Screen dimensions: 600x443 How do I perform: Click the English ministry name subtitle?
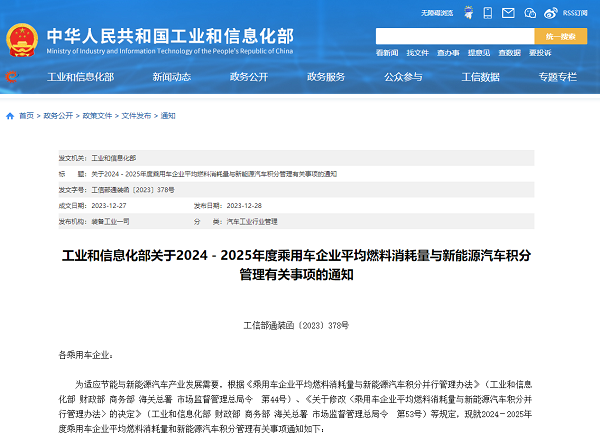(x=170, y=51)
